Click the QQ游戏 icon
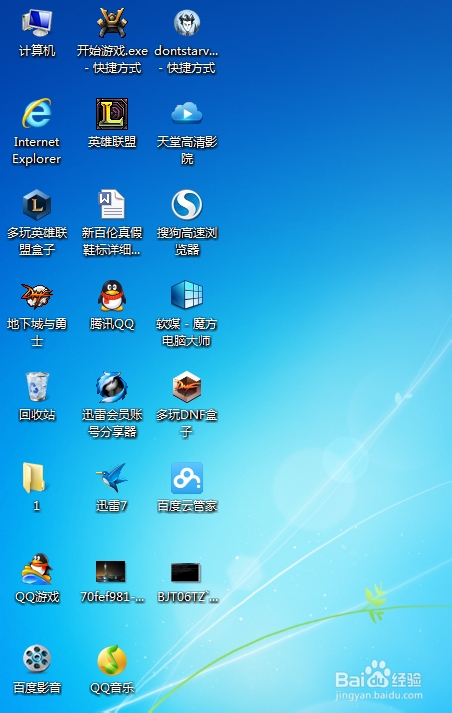Viewport: 452px width, 713px height. [x=37, y=569]
